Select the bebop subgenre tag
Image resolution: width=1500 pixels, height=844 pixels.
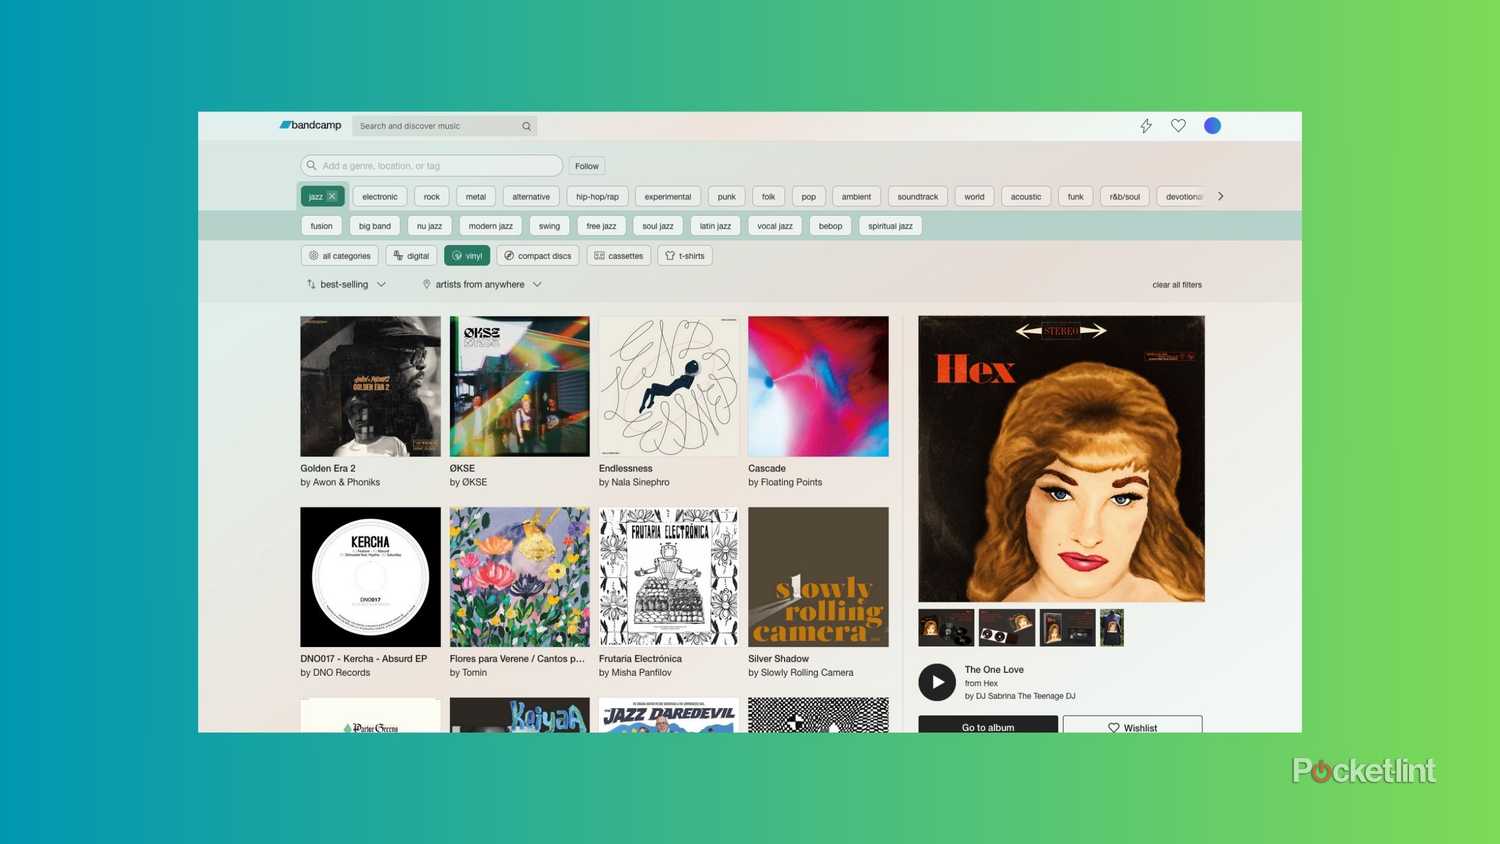[x=830, y=226]
